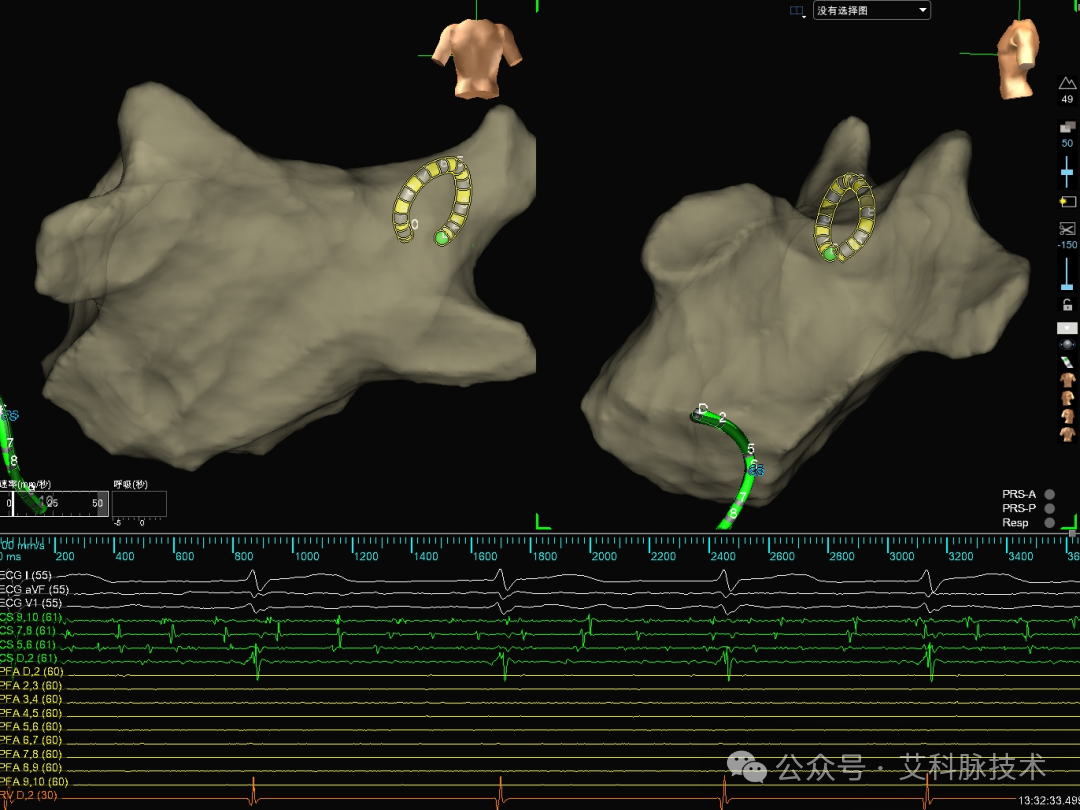The width and height of the screenshot is (1080, 810).
Task: Click the mountain-shaped mesh icon above 49
Action: 1067,83
